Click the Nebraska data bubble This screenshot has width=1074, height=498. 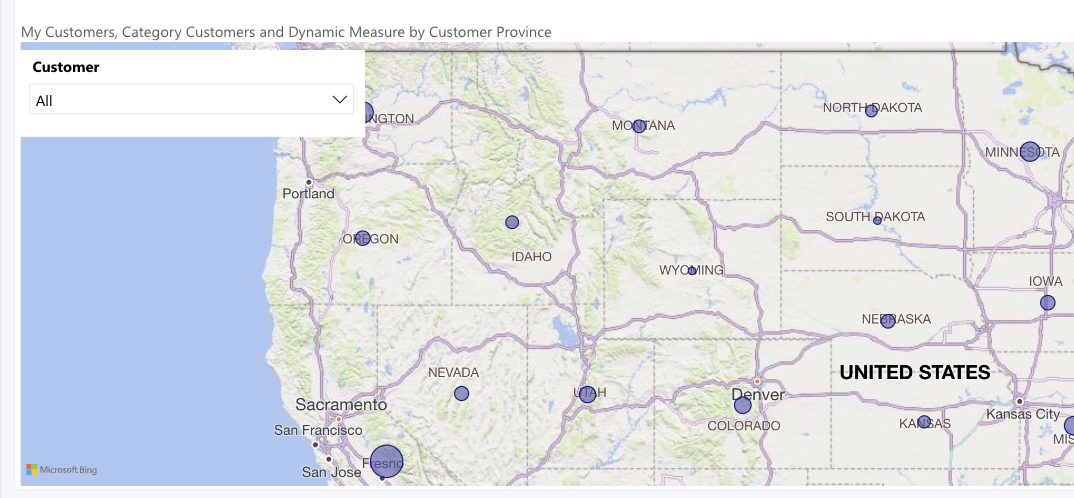(x=888, y=321)
